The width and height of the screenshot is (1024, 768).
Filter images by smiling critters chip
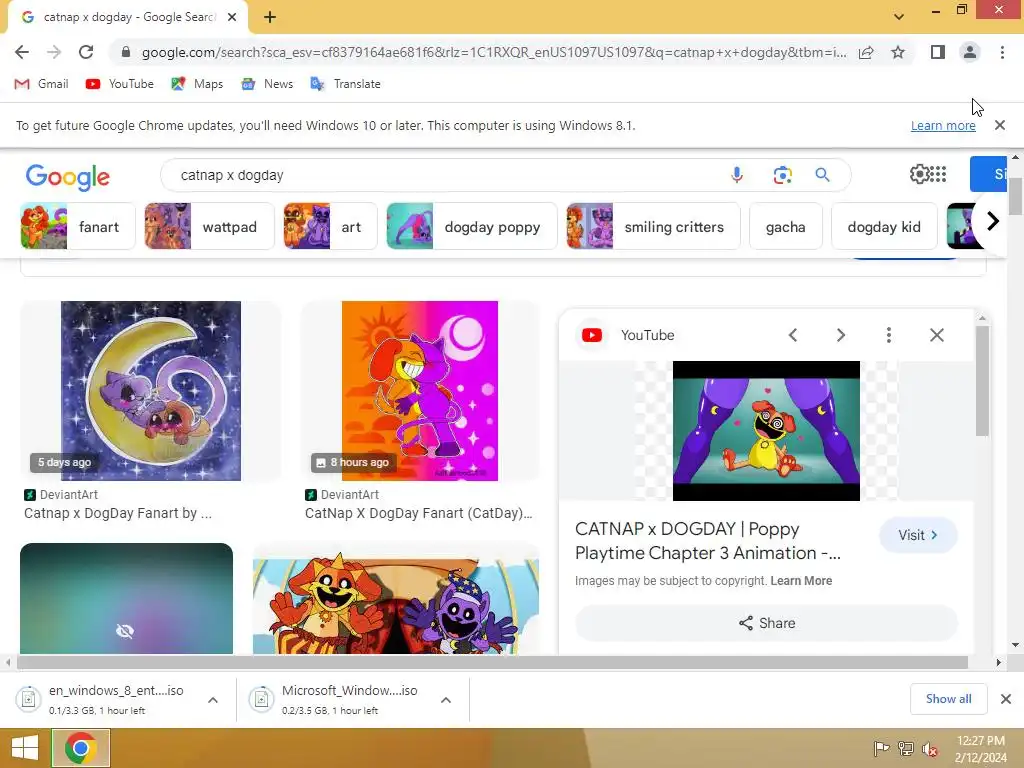(x=653, y=227)
